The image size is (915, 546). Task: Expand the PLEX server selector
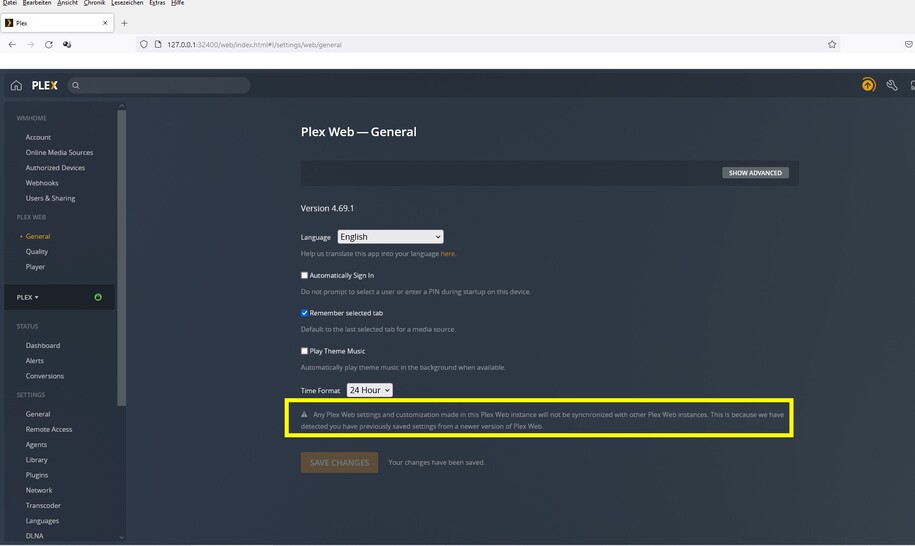(27, 298)
